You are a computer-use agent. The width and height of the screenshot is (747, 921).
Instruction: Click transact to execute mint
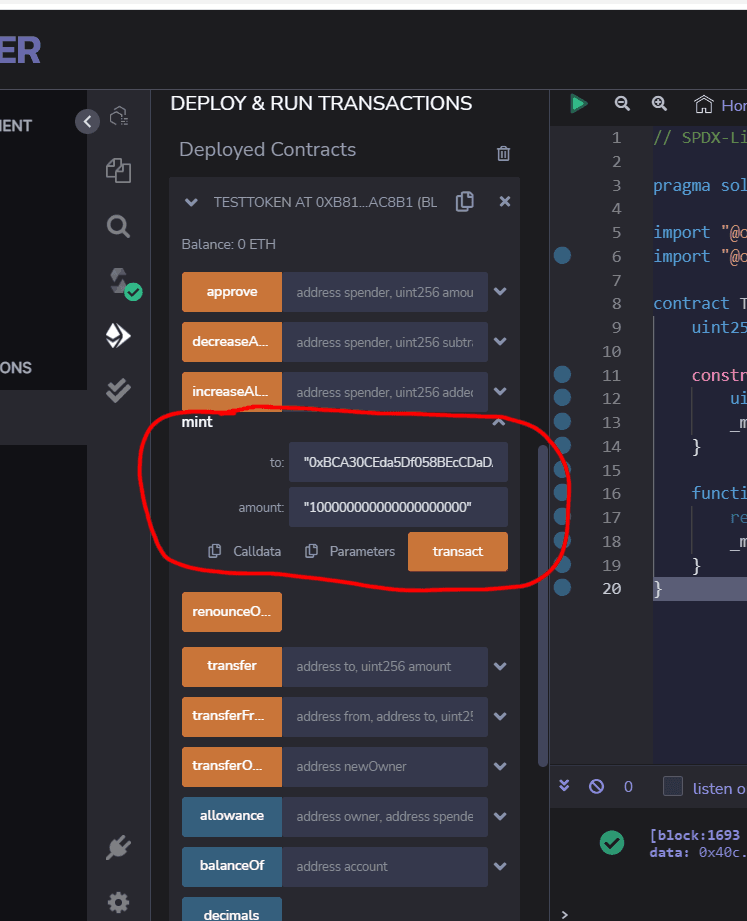tap(458, 552)
